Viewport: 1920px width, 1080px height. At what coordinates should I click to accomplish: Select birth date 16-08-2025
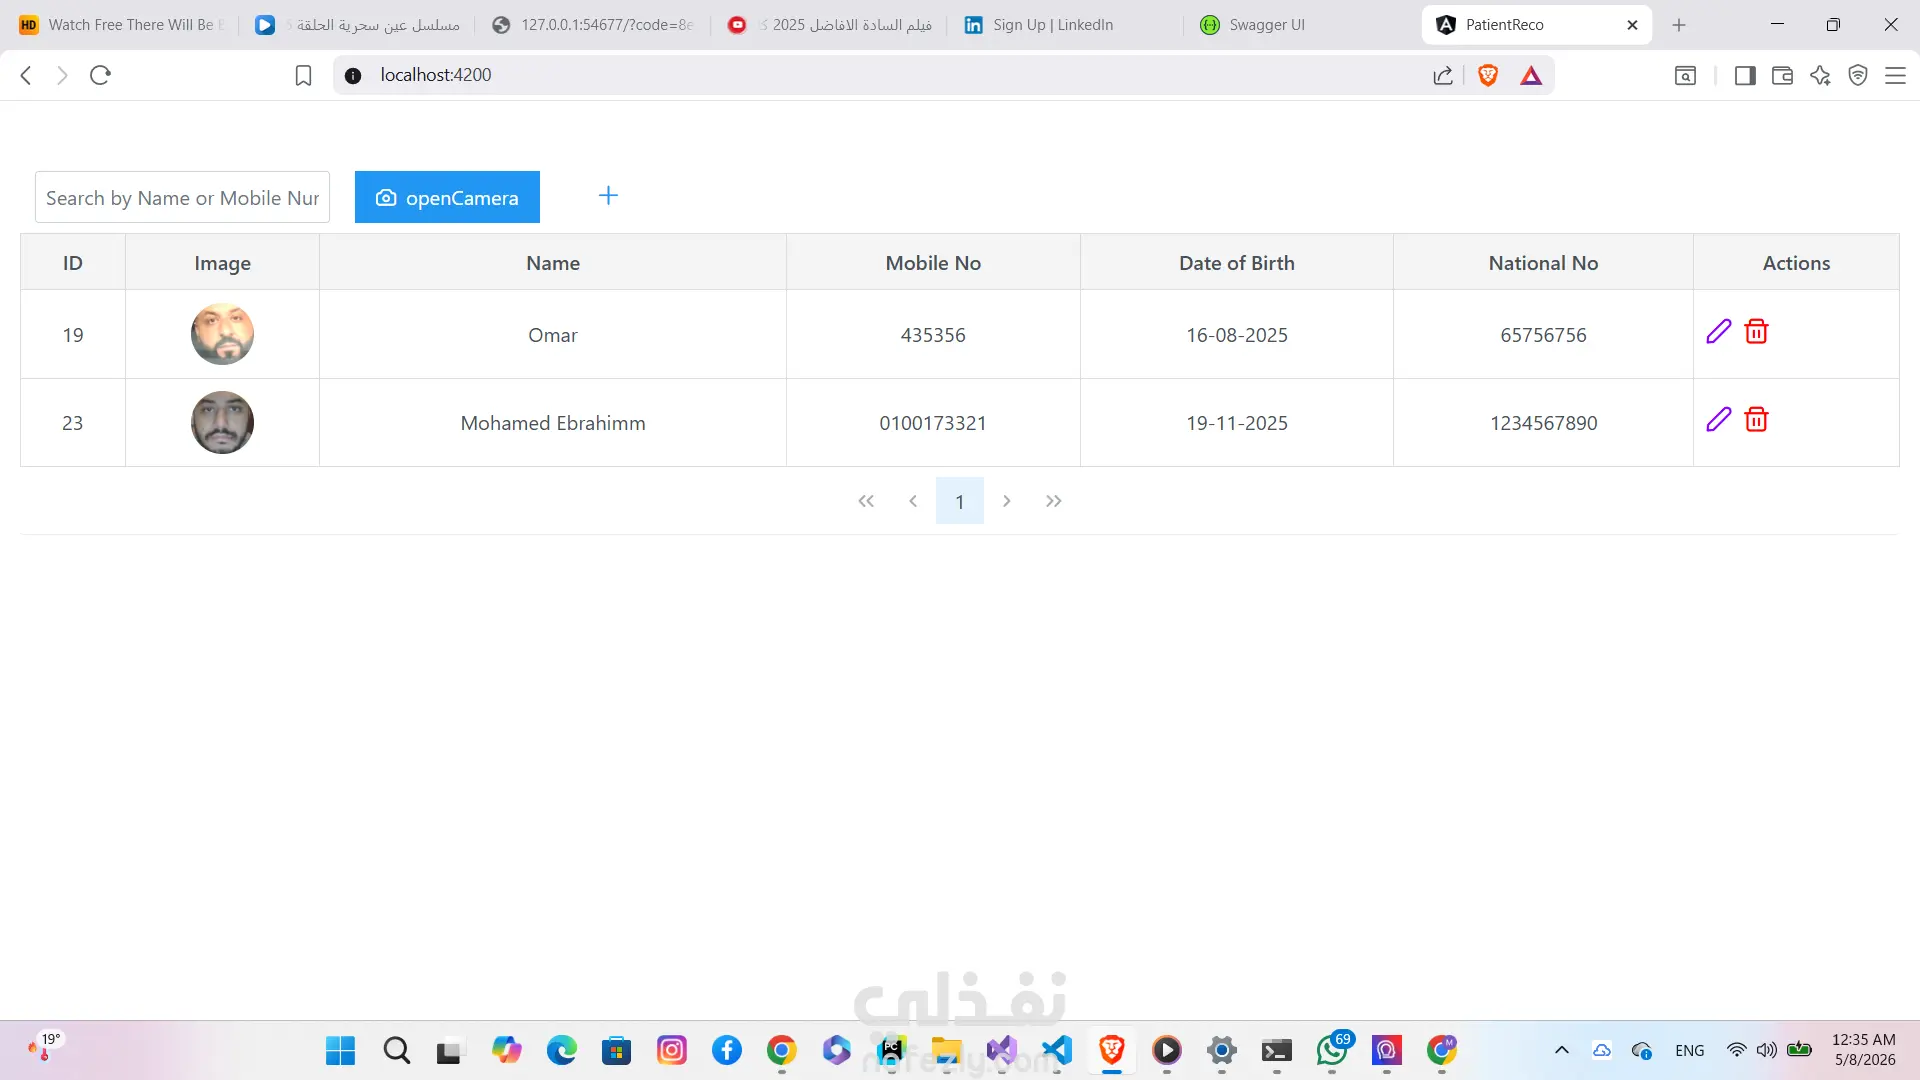1237,335
